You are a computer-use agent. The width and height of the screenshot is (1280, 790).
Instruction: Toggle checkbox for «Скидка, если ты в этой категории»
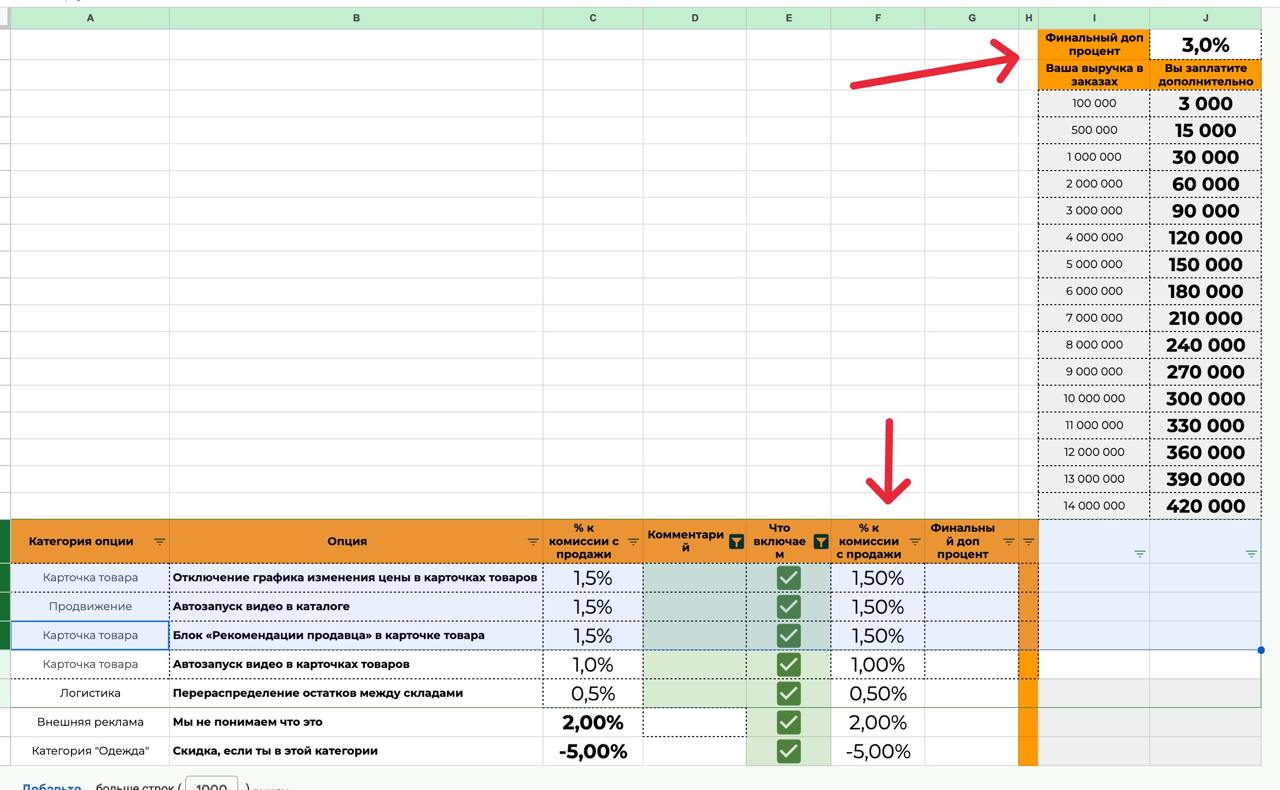pyautogui.click(x=788, y=751)
